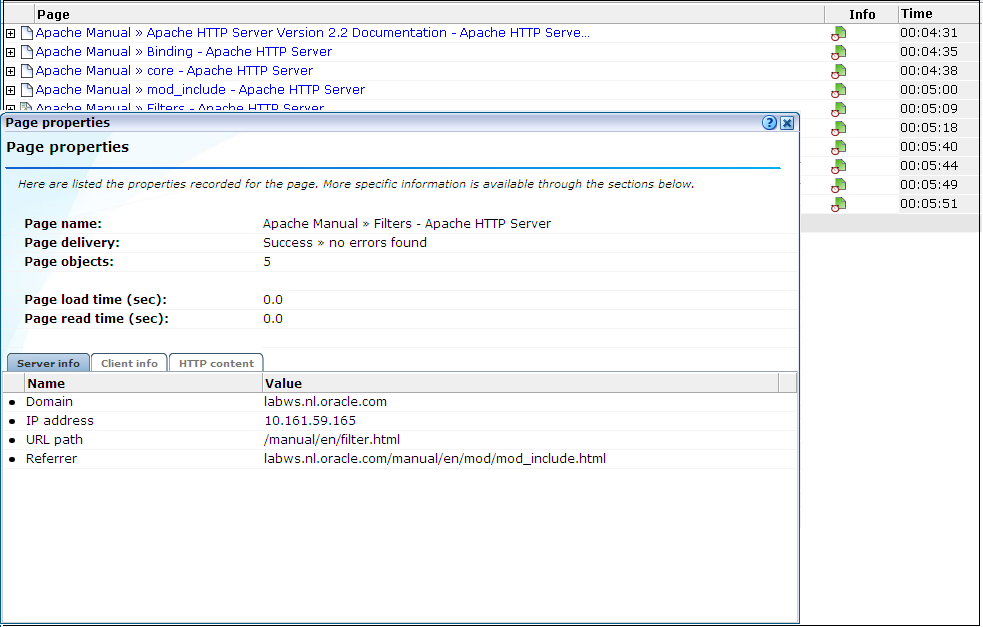This screenshot has height=627, width=983.
Task: Click the Domain name cell
Action: click(50, 402)
